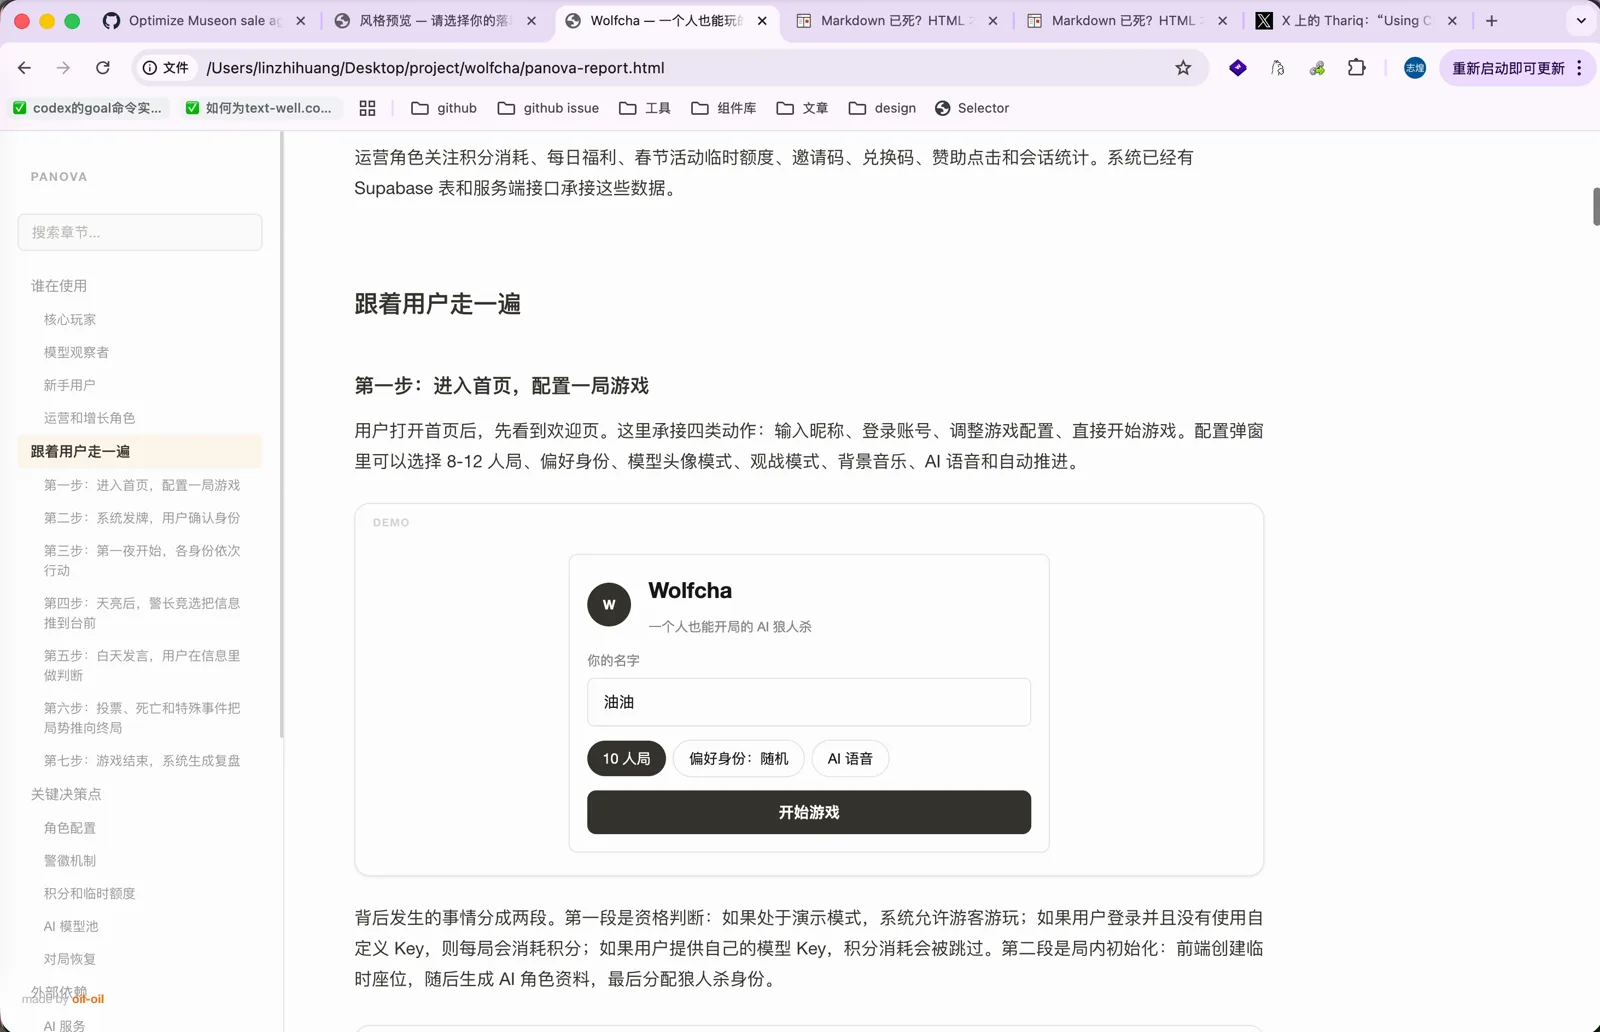Click the Wolfcha W logo avatar

click(609, 605)
